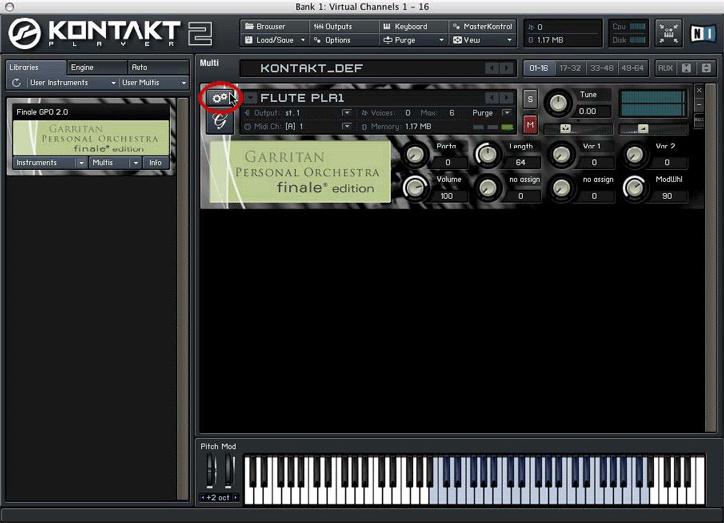This screenshot has height=523, width=724.
Task: Click the minimized view icon in header
Action: [669, 32]
